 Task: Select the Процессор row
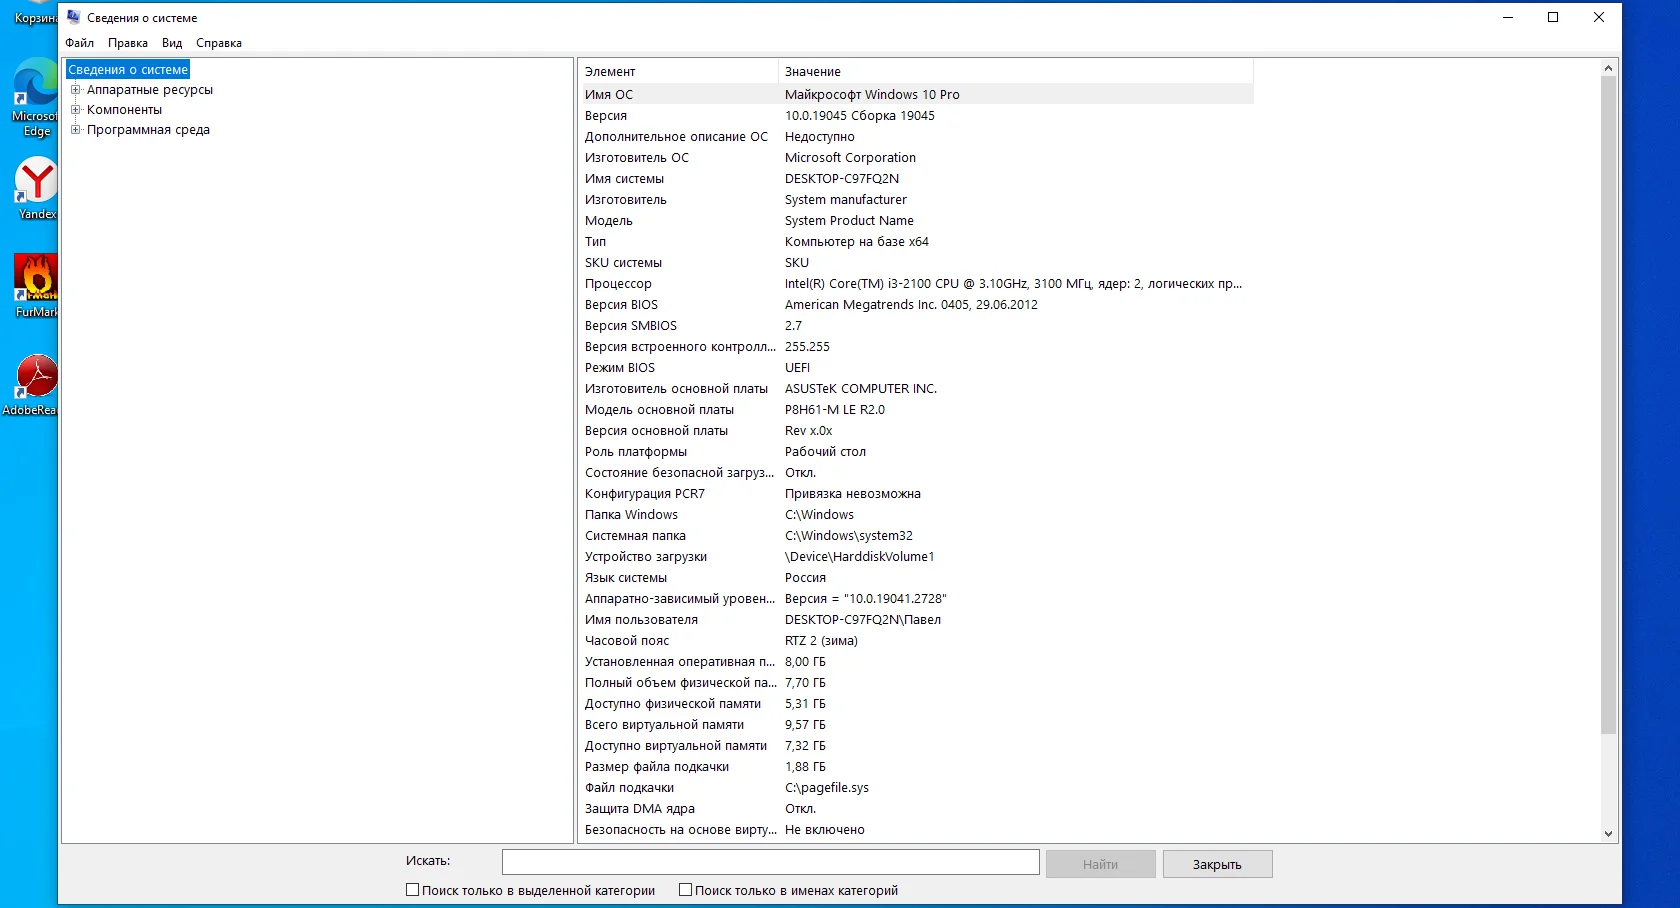[916, 284]
